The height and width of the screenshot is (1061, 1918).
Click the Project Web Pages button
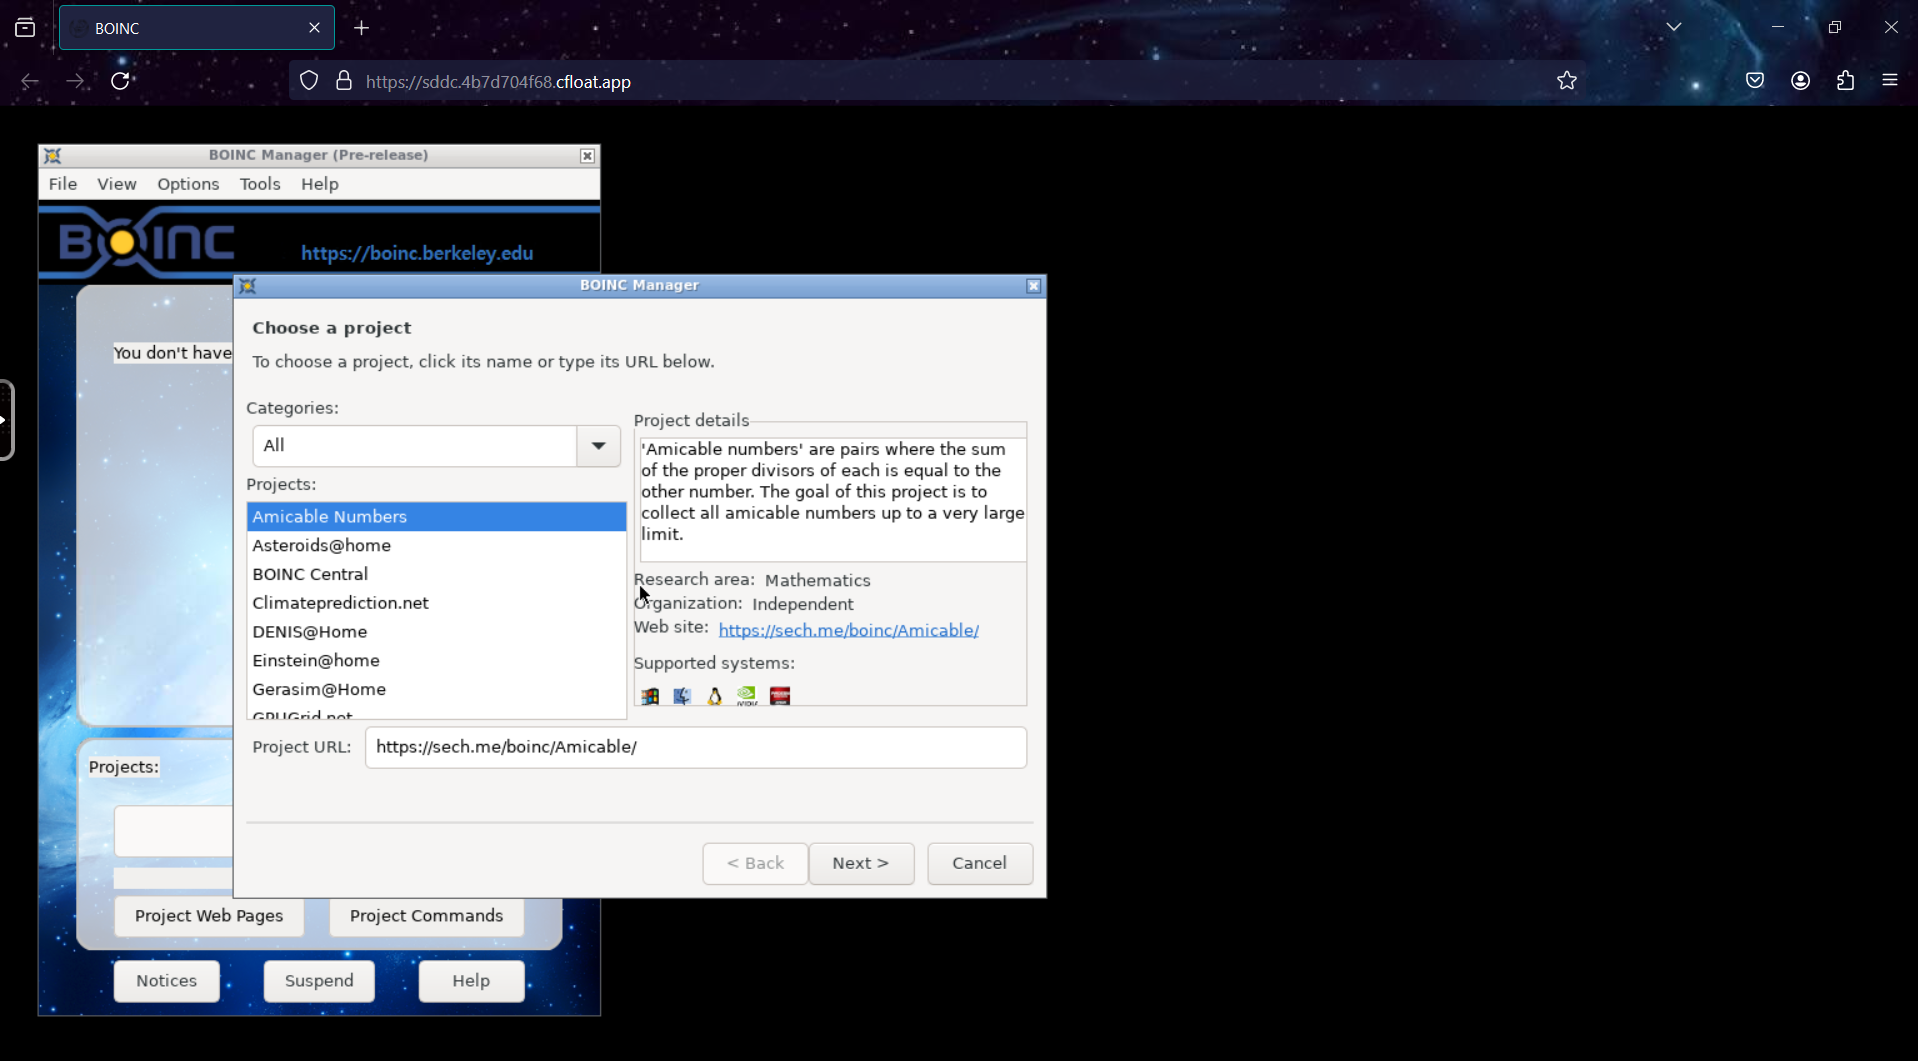pos(209,916)
